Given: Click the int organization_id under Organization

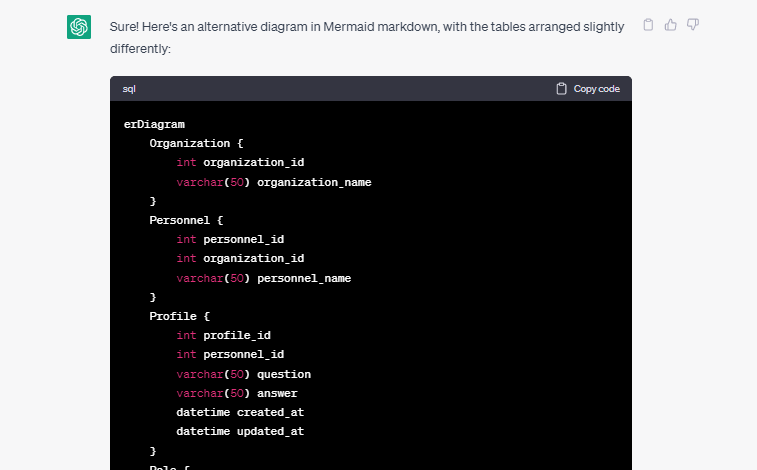Looking at the screenshot, I should [240, 162].
